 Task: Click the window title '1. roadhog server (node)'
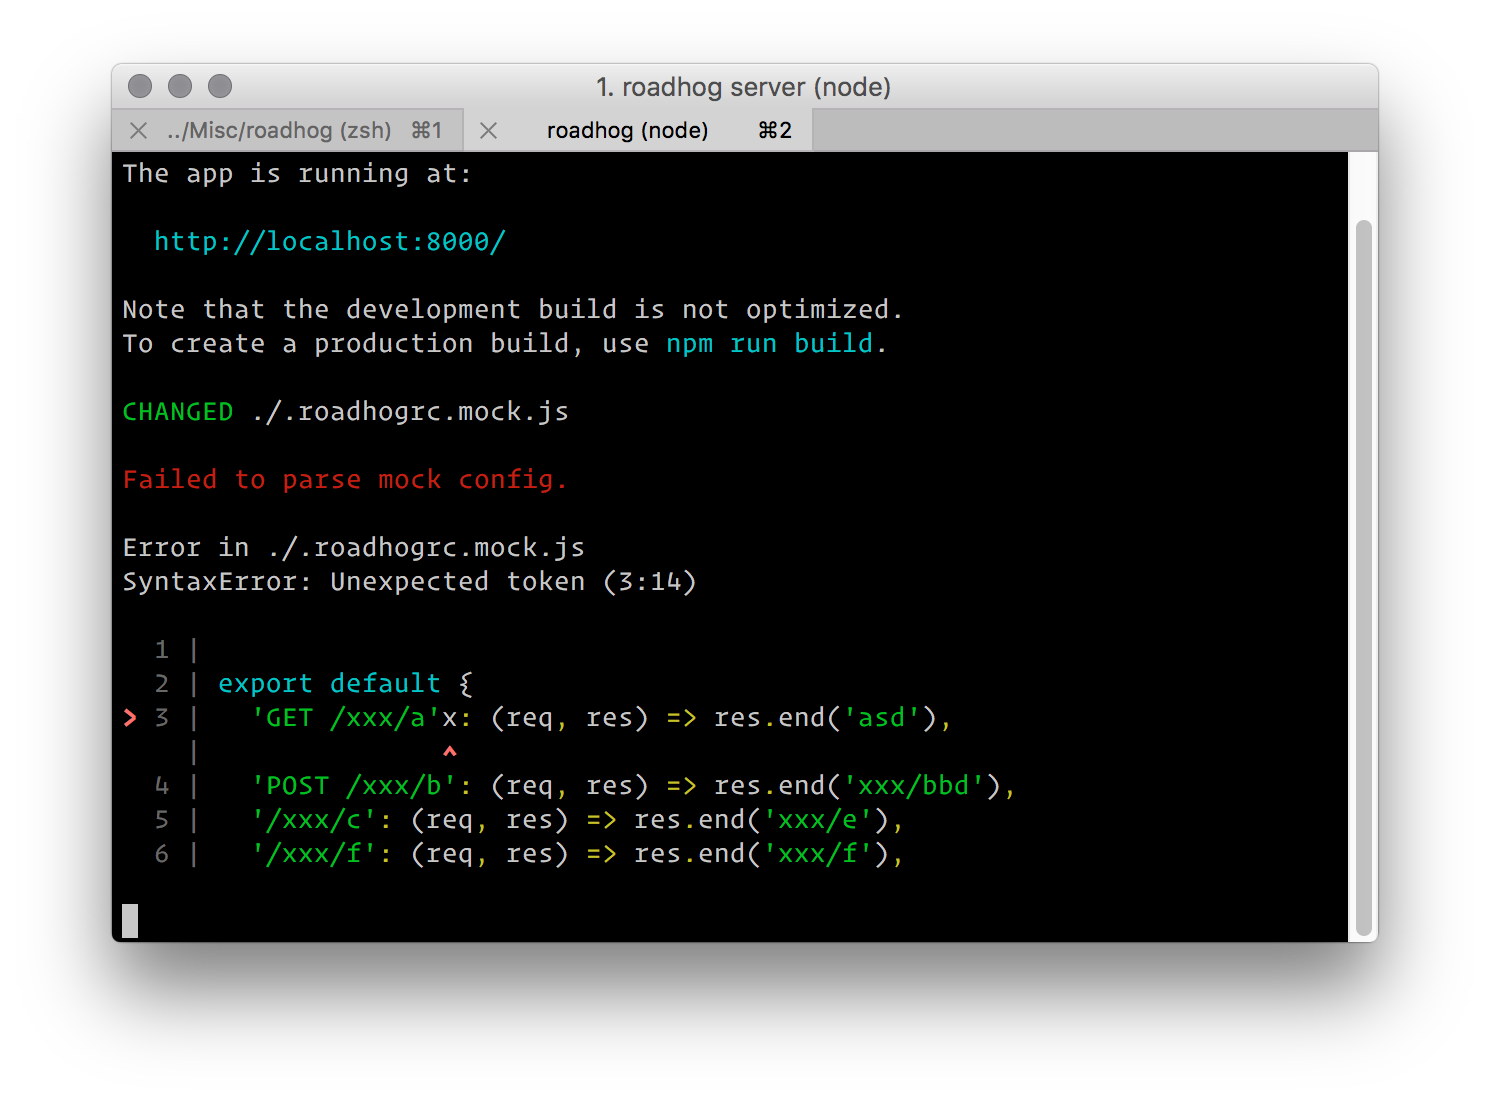(x=743, y=87)
